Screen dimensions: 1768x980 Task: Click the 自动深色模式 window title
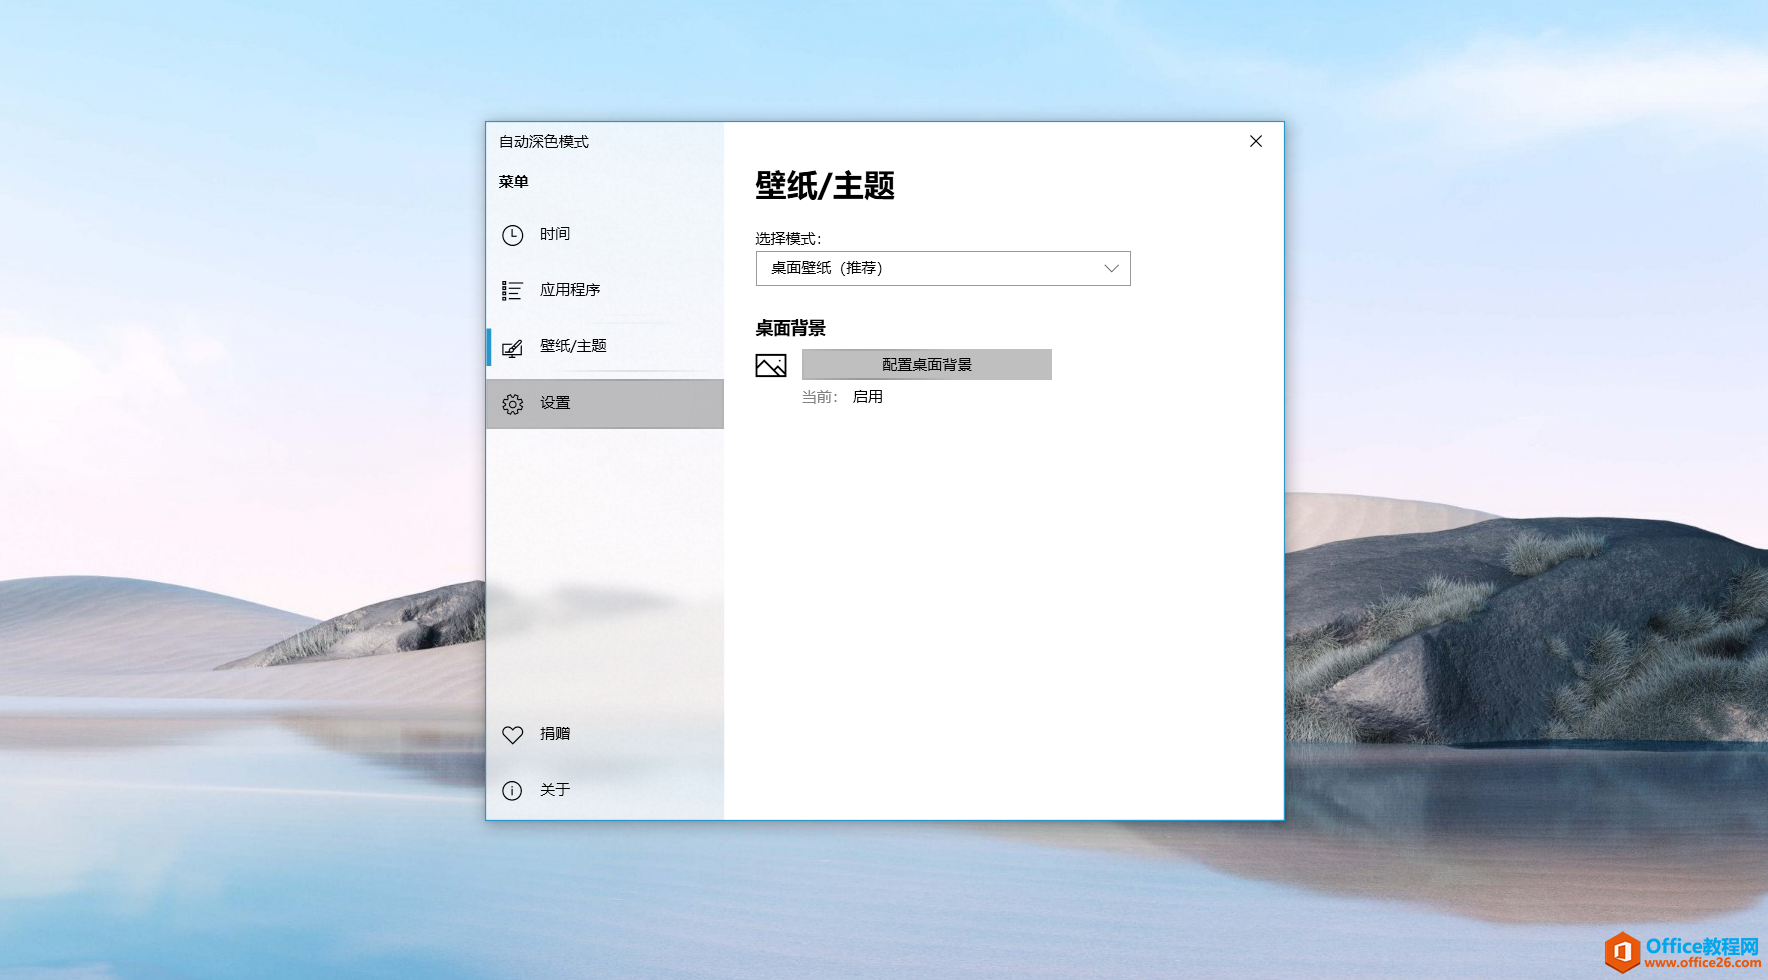(x=544, y=142)
